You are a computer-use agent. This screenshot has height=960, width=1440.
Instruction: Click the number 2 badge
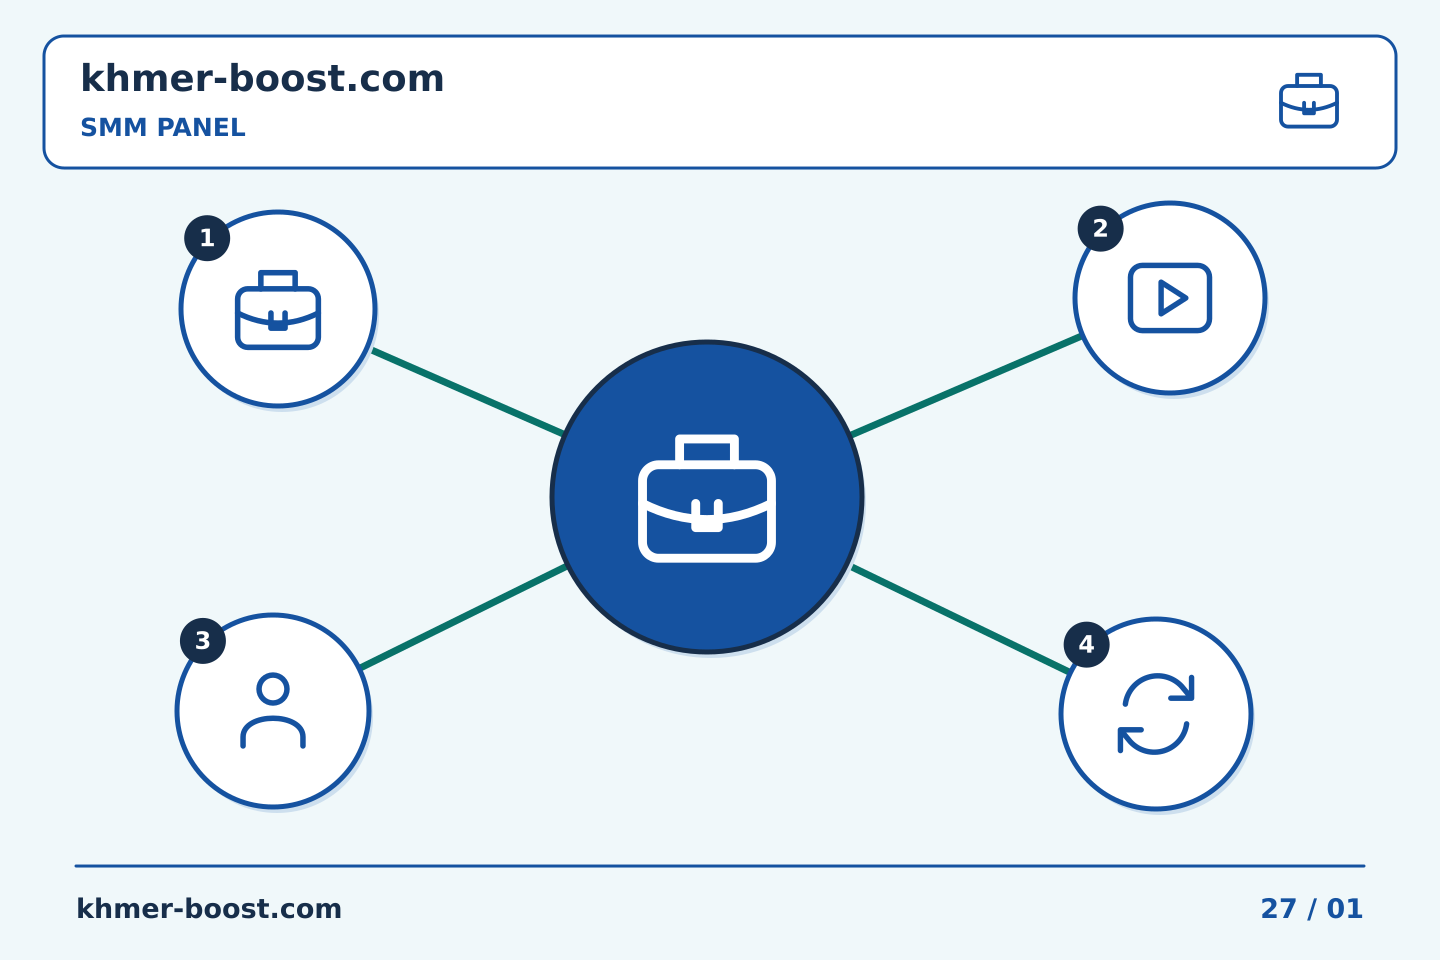(1100, 229)
